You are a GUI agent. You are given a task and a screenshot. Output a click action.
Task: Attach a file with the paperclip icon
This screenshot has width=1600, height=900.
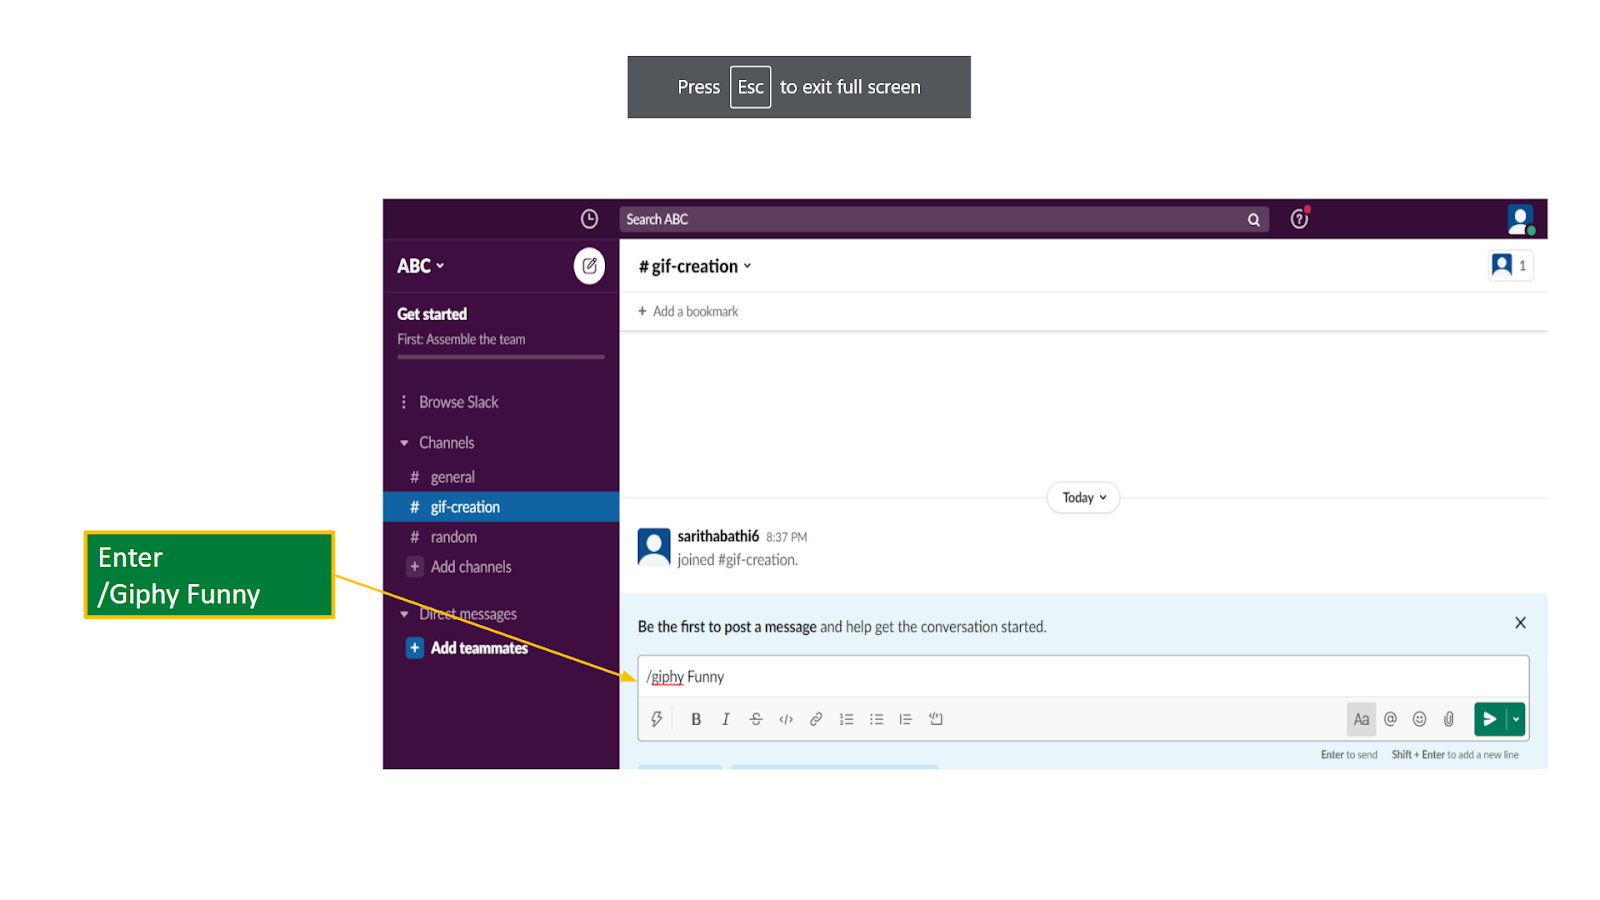click(1449, 718)
